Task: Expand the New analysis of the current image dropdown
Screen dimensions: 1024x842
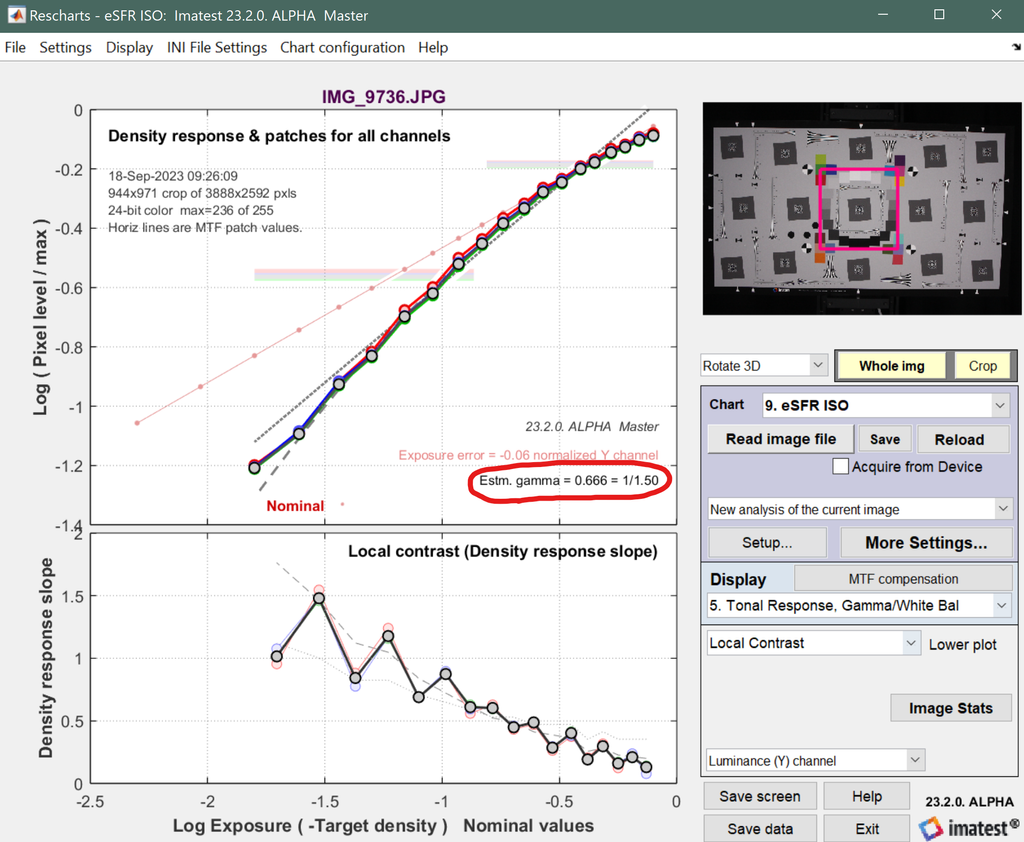Action: coord(859,509)
